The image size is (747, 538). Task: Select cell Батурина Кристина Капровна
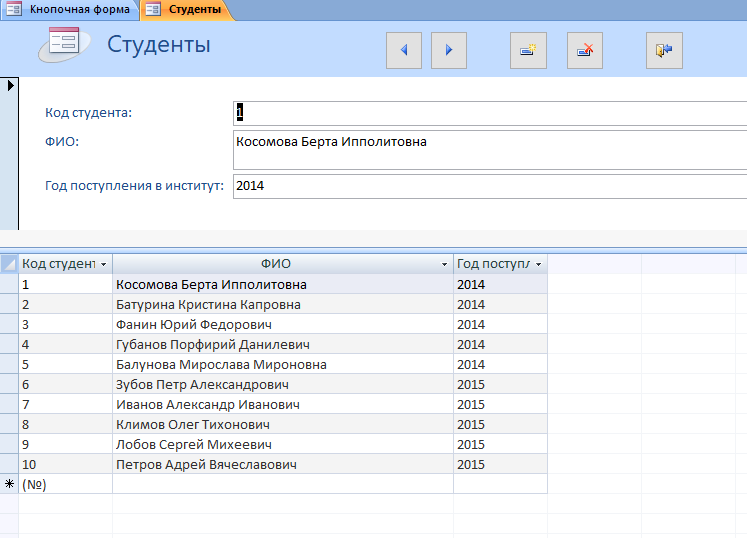pos(283,305)
